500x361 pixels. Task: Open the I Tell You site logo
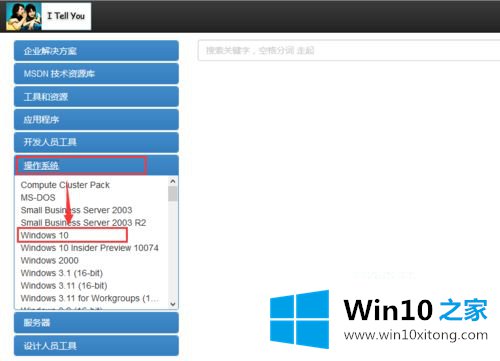pos(49,16)
